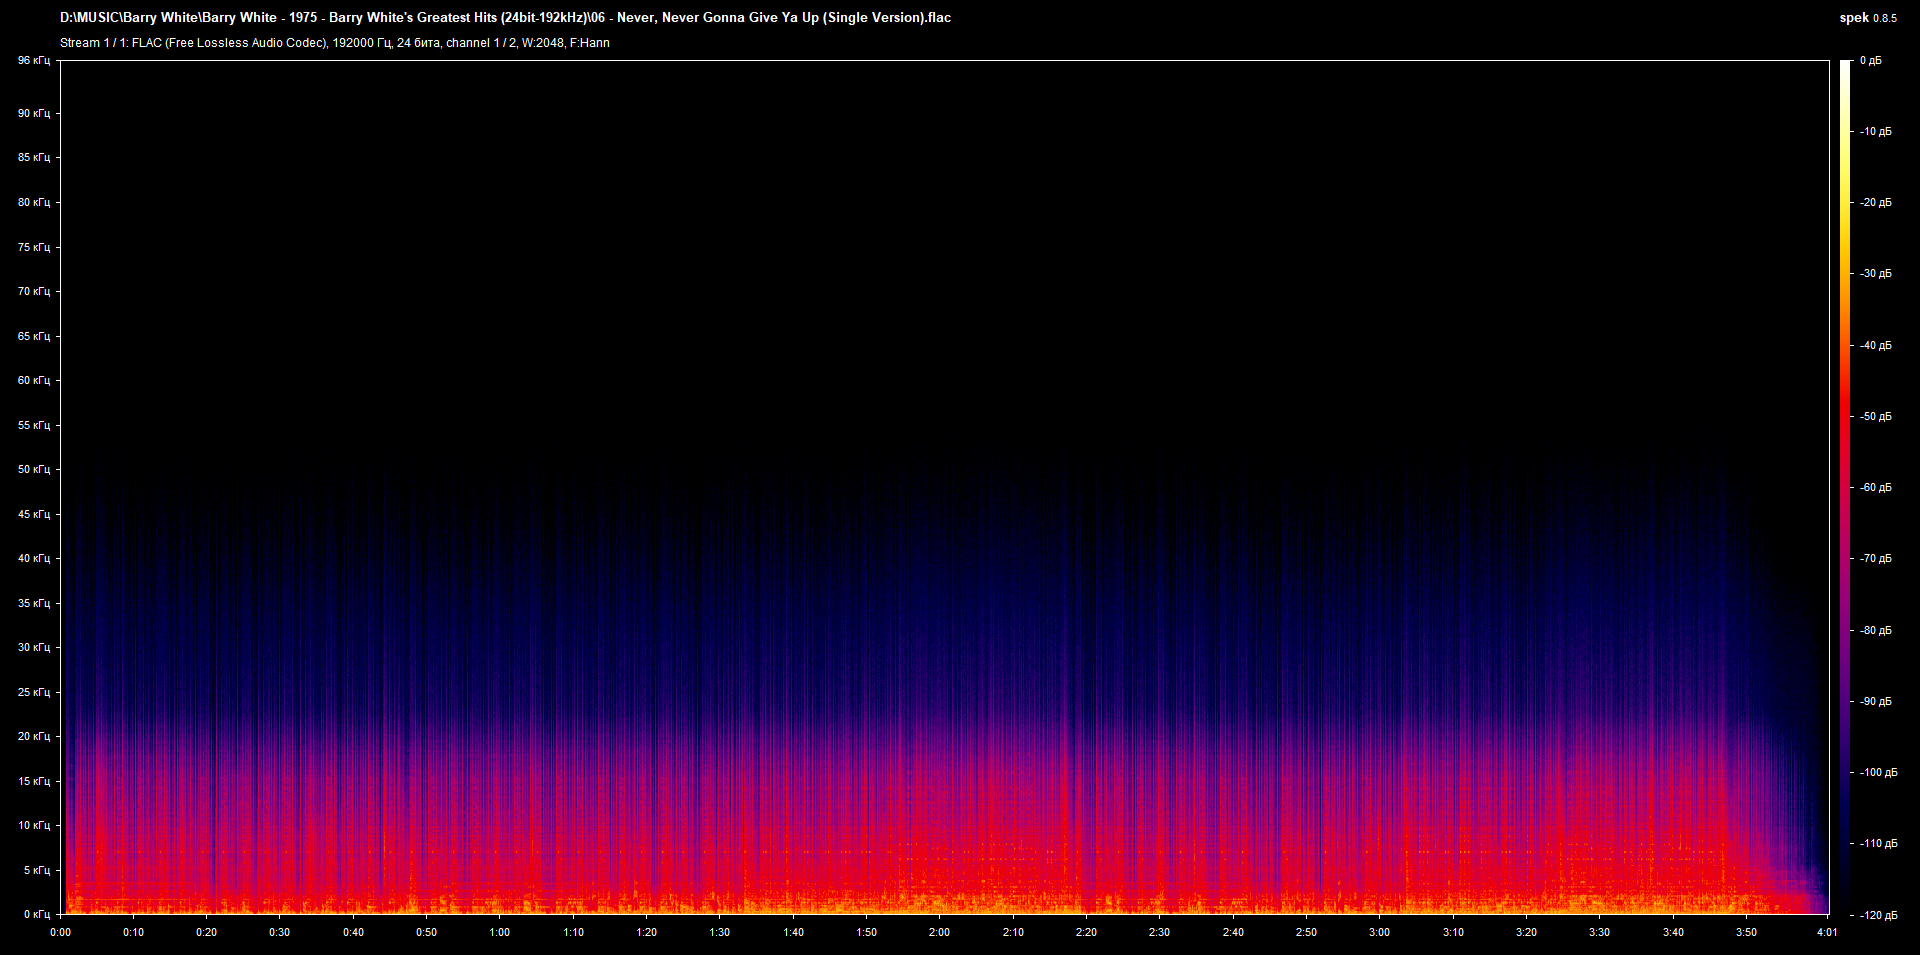Click the 20 кГц frequency label
The image size is (1920, 955).
click(34, 736)
